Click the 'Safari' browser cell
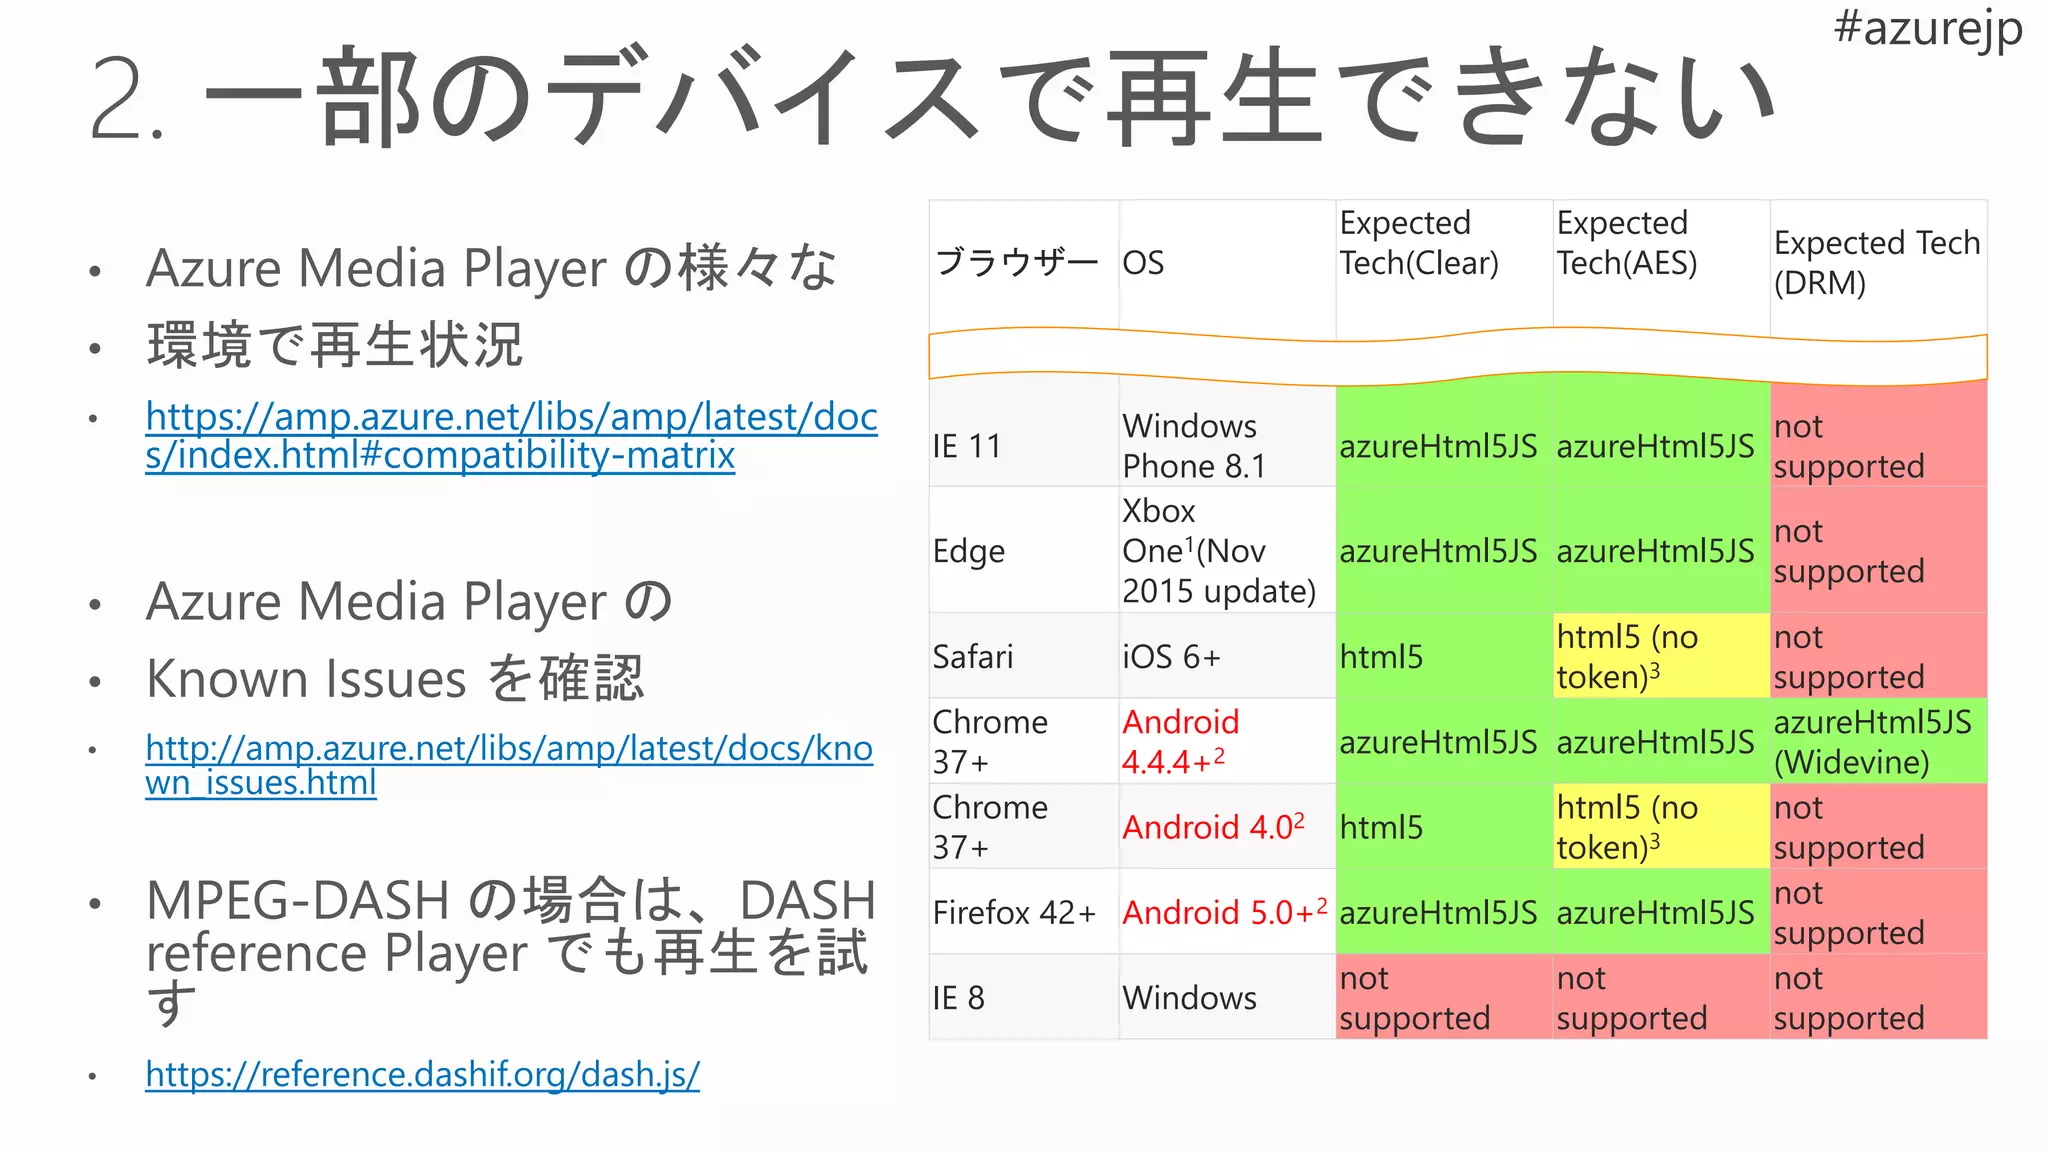 pyautogui.click(x=1023, y=656)
